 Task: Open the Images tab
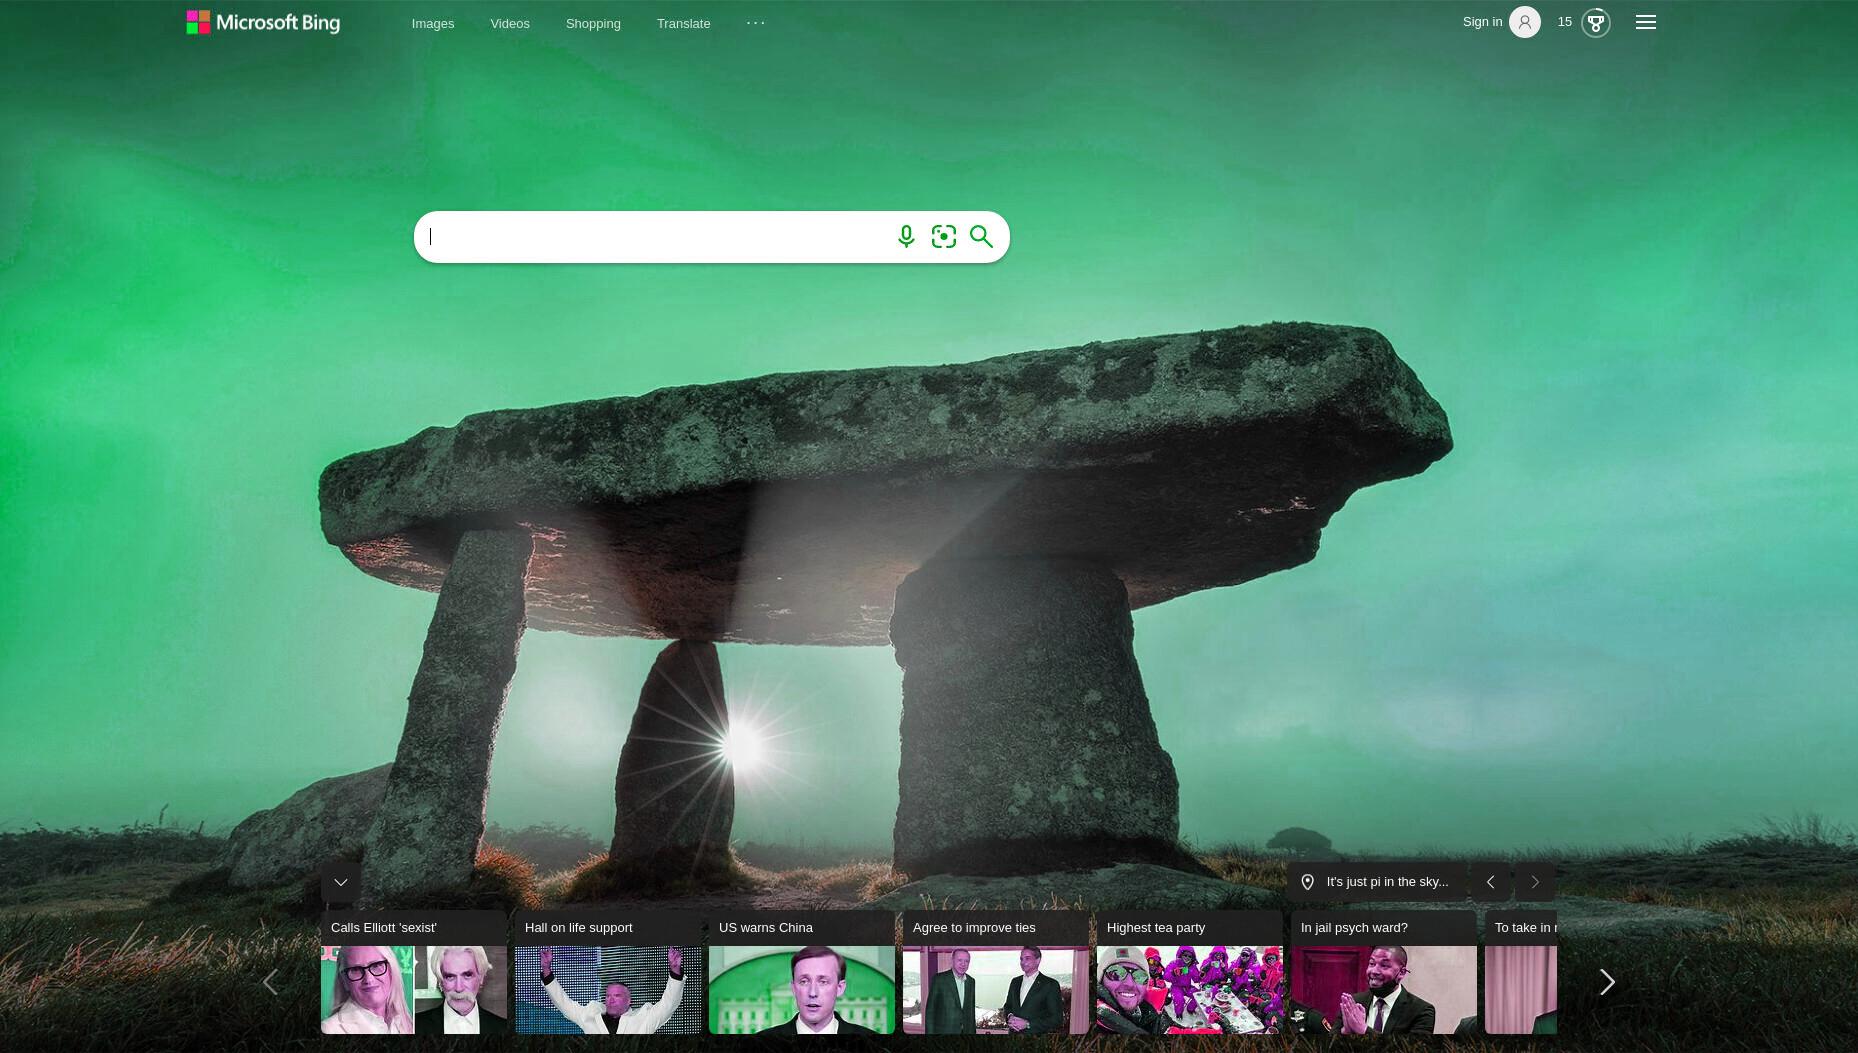(433, 23)
